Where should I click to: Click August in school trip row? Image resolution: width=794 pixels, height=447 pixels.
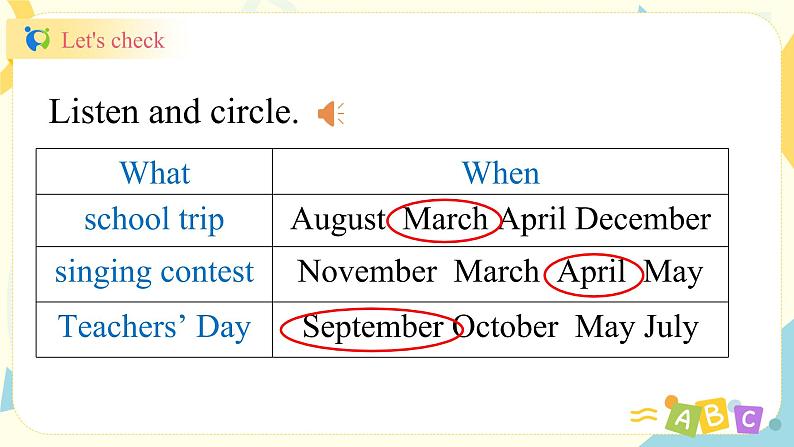coord(338,219)
